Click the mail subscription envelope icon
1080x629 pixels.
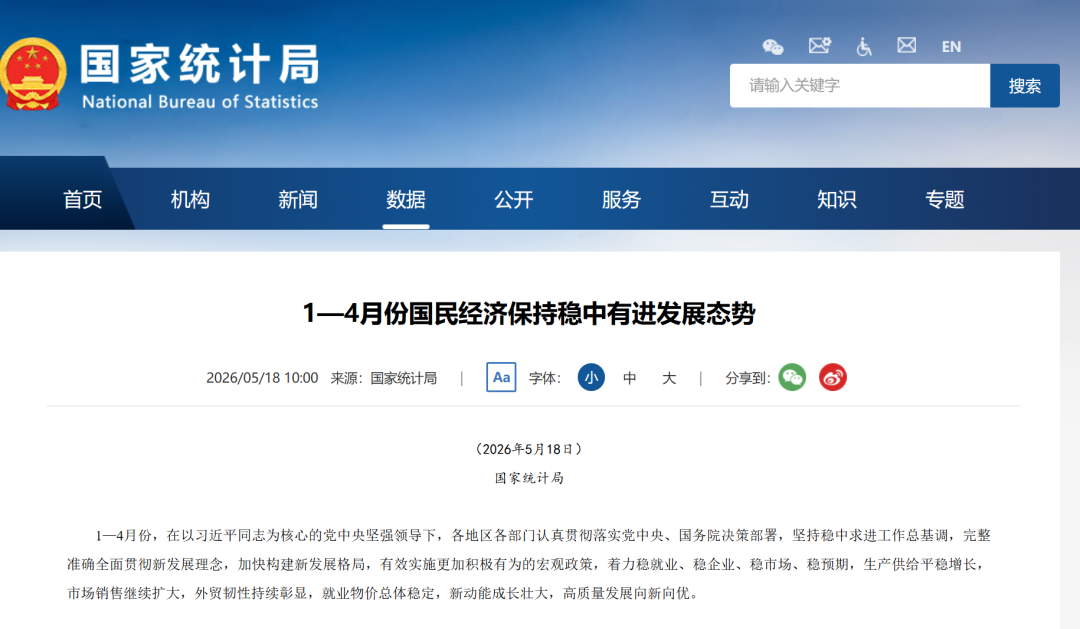820,46
